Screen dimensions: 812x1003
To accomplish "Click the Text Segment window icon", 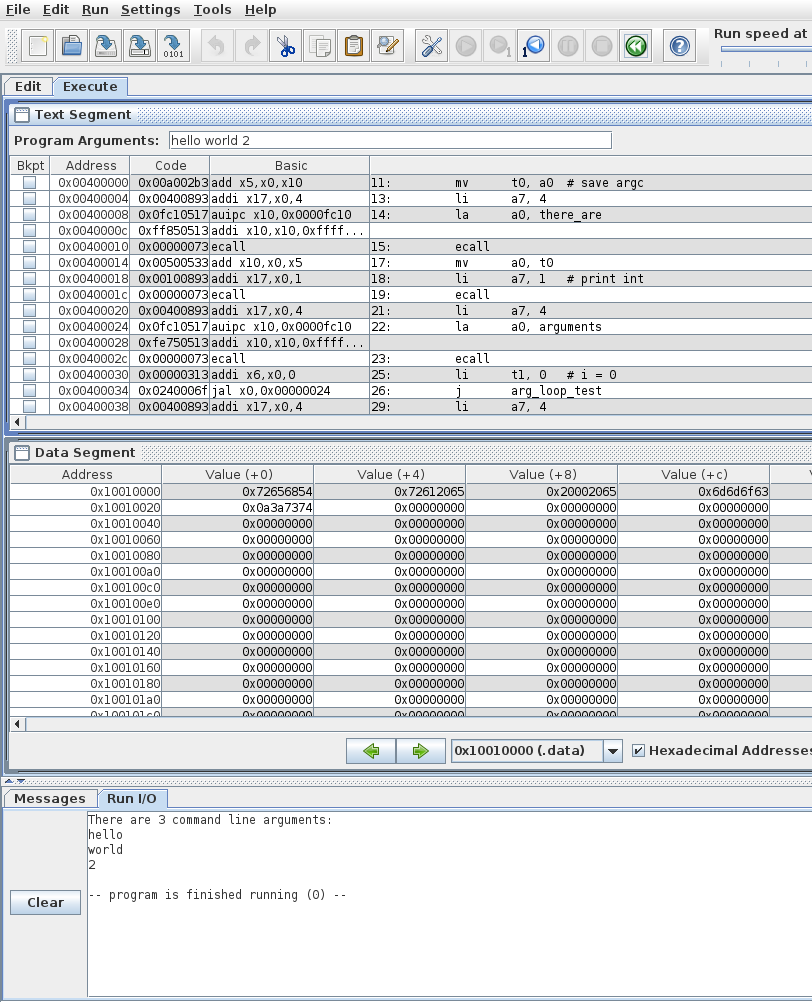I will point(22,115).
